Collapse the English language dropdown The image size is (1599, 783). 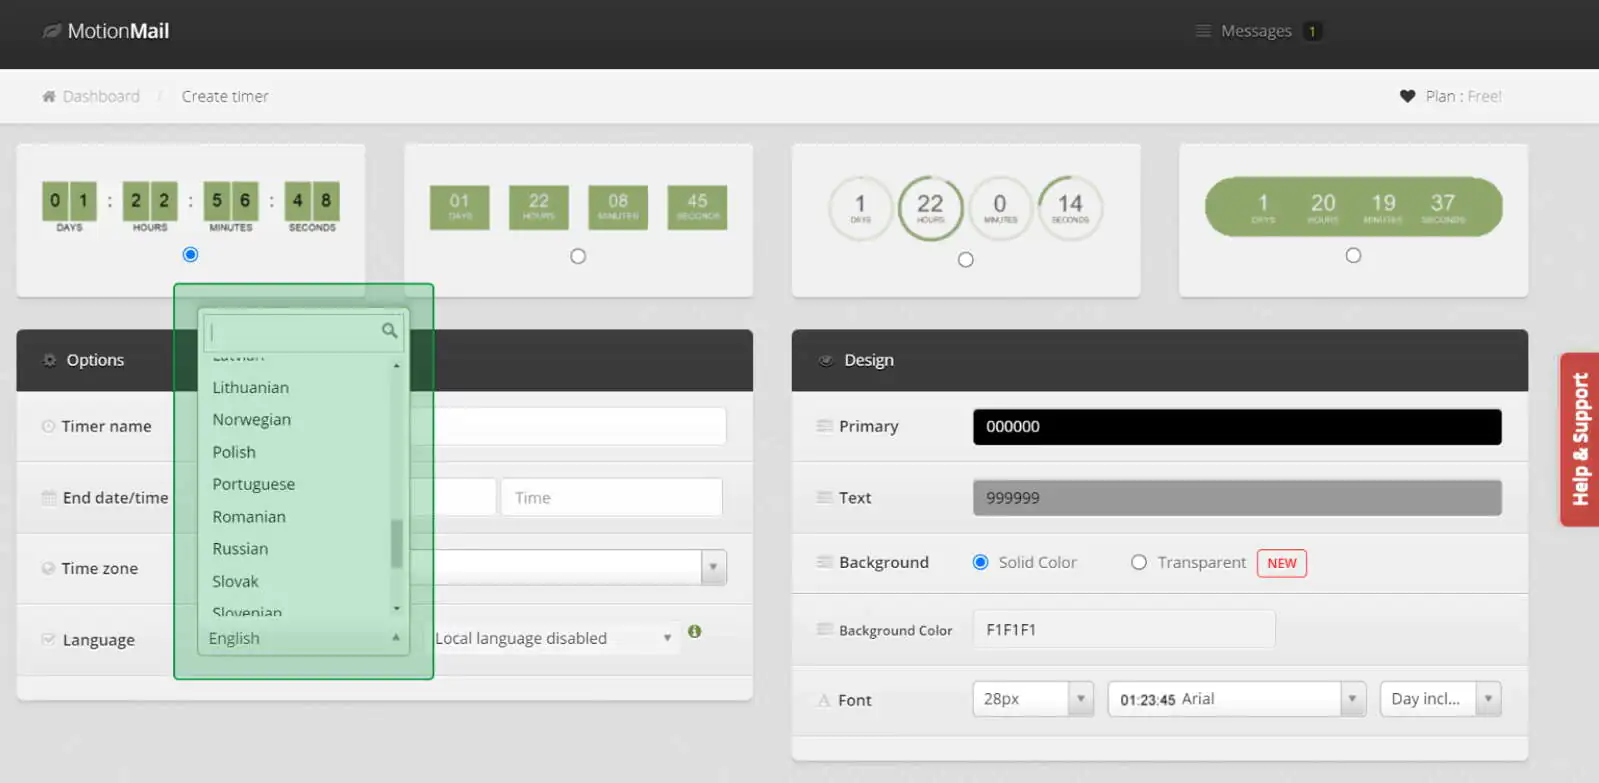(303, 638)
